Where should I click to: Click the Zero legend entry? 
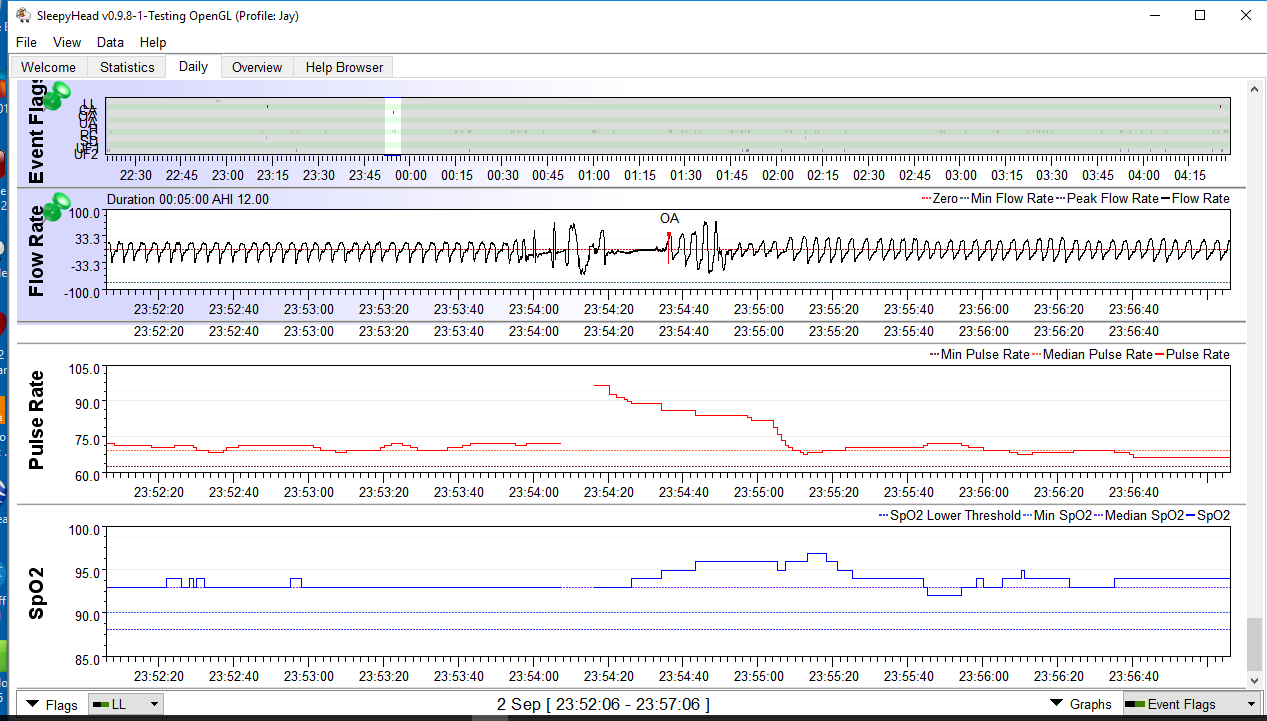point(938,199)
